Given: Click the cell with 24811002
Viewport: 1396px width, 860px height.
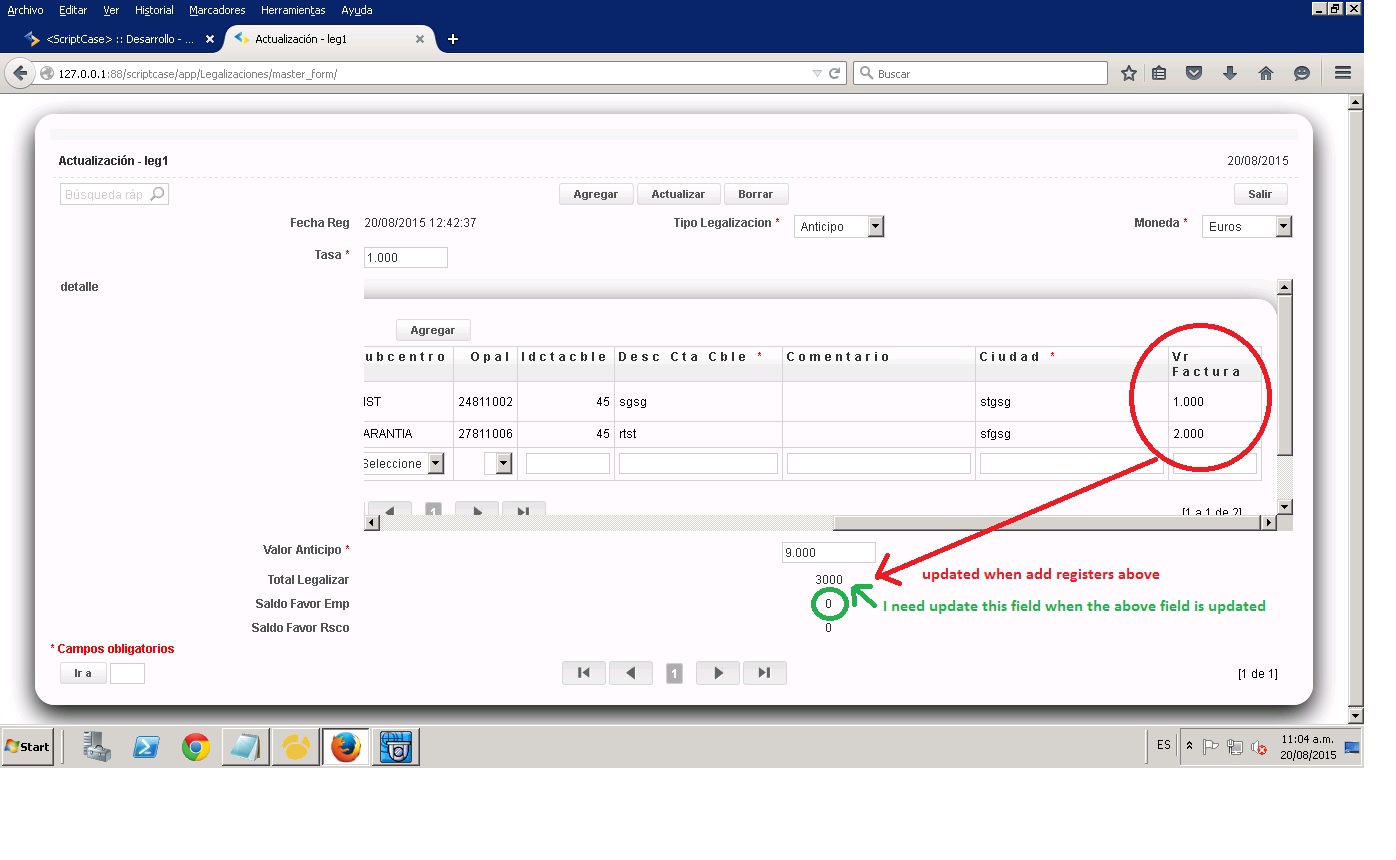Looking at the screenshot, I should click(x=485, y=402).
